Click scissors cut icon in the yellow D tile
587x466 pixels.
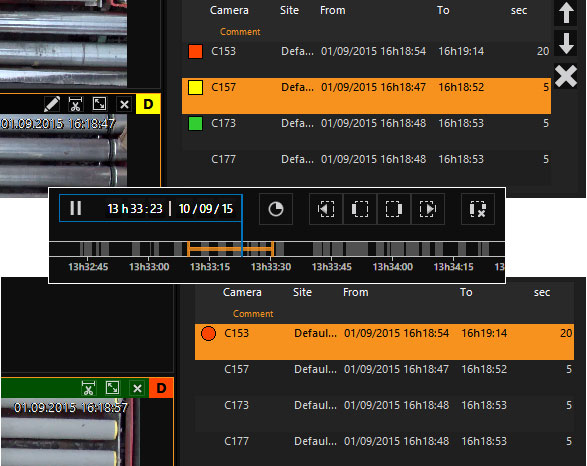[75, 104]
